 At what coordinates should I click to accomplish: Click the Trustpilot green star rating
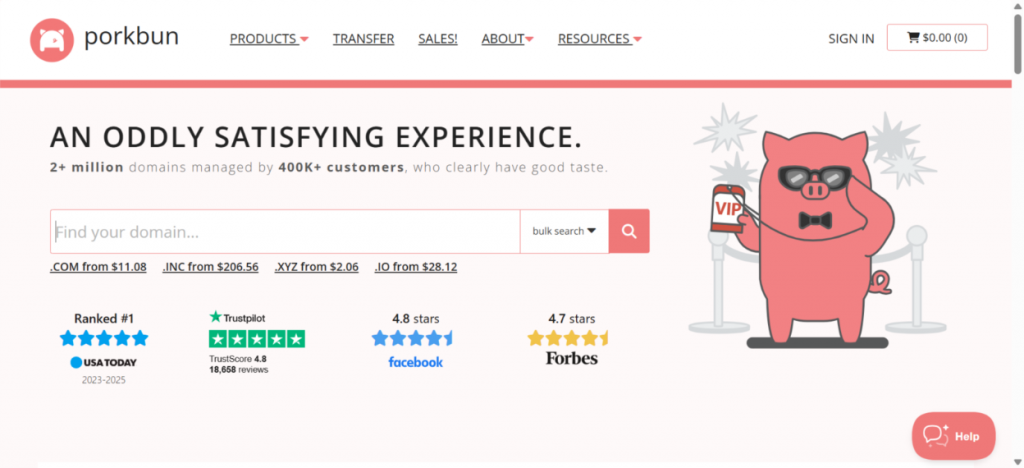(x=257, y=339)
